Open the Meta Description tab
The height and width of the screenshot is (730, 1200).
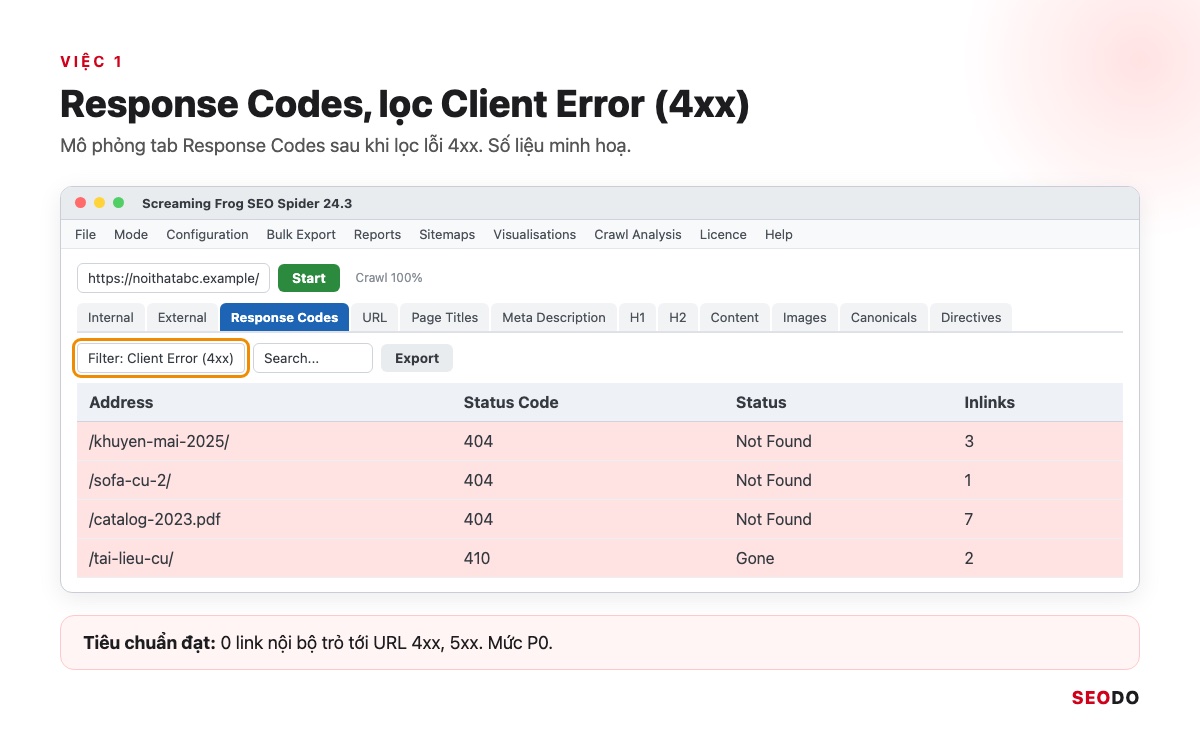click(x=554, y=317)
